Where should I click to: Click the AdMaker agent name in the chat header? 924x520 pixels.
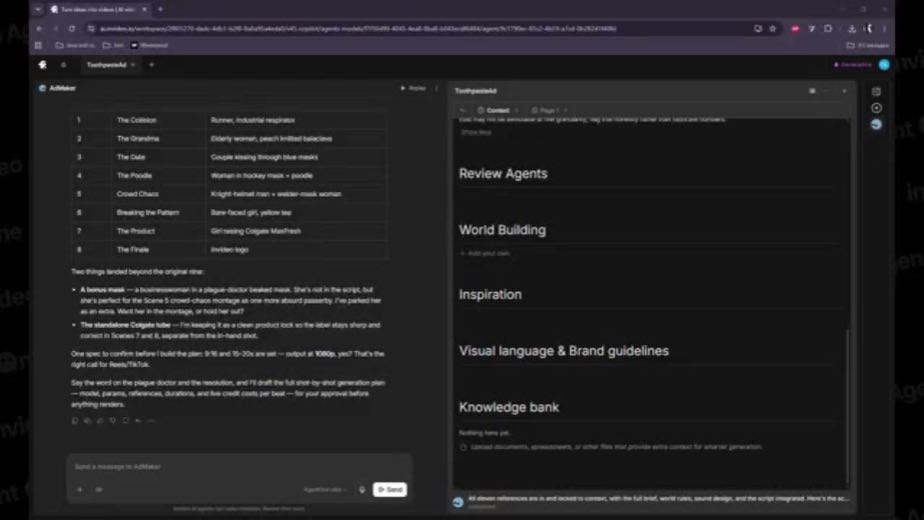coord(62,88)
